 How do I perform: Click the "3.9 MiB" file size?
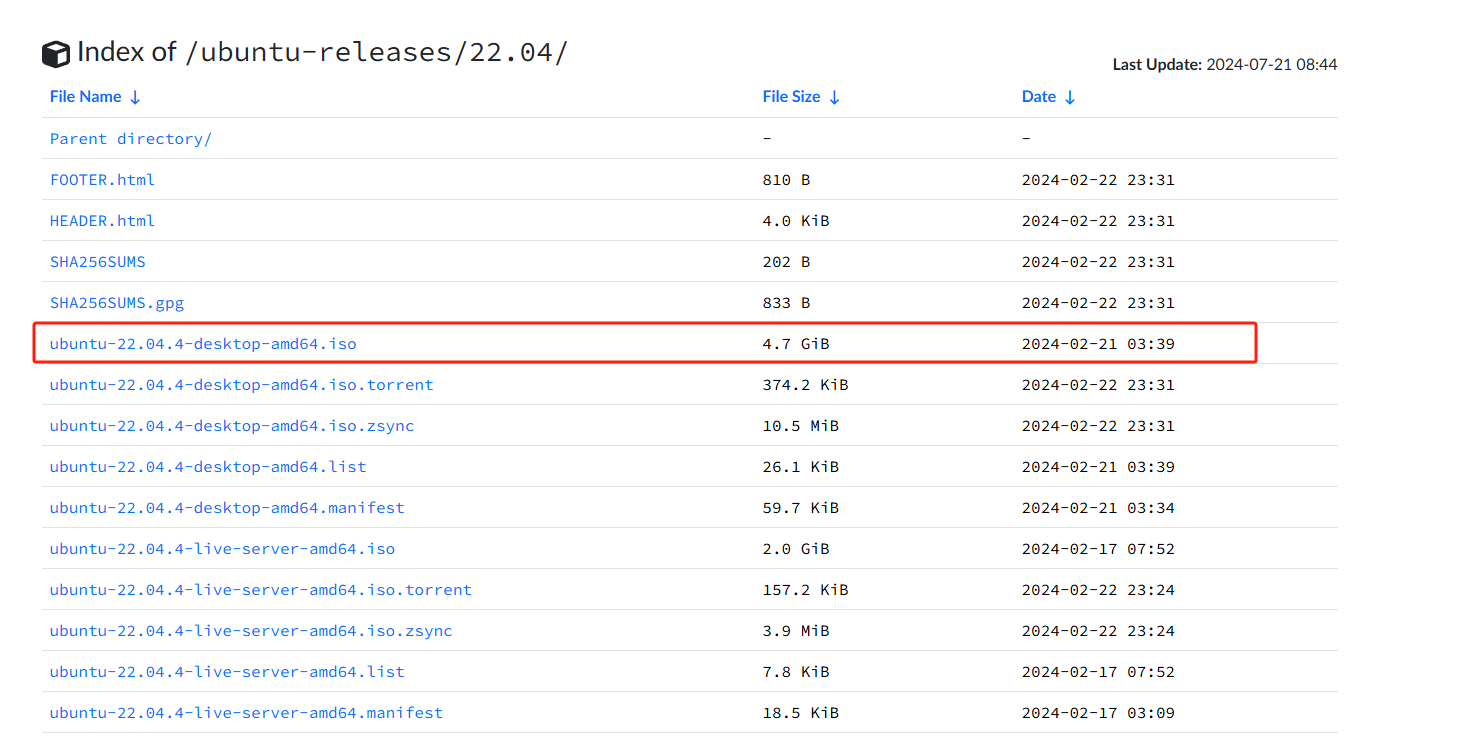pyautogui.click(x=796, y=631)
